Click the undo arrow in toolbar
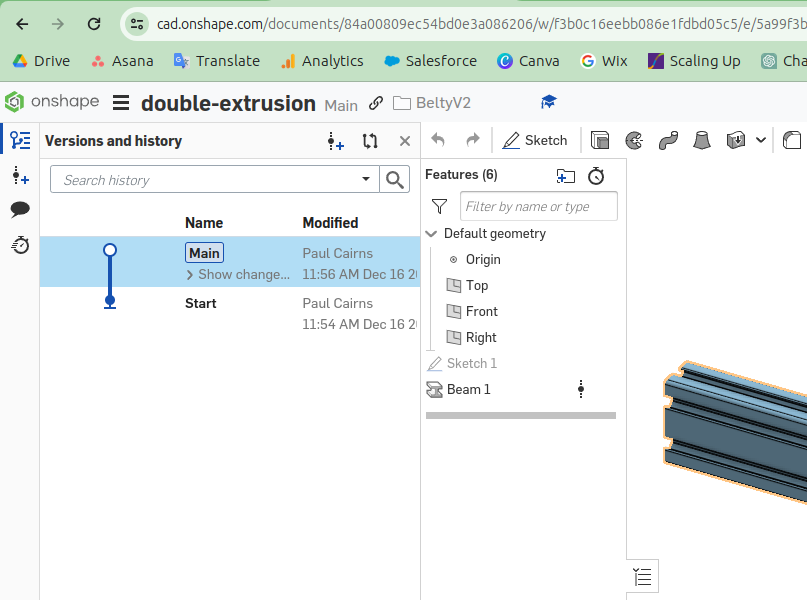807x600 pixels. click(x=438, y=140)
